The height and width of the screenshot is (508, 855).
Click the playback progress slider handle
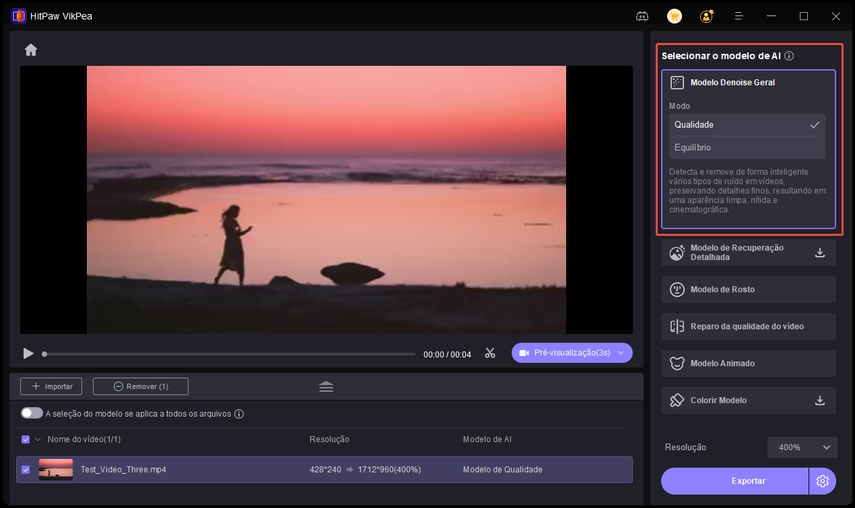click(x=45, y=354)
